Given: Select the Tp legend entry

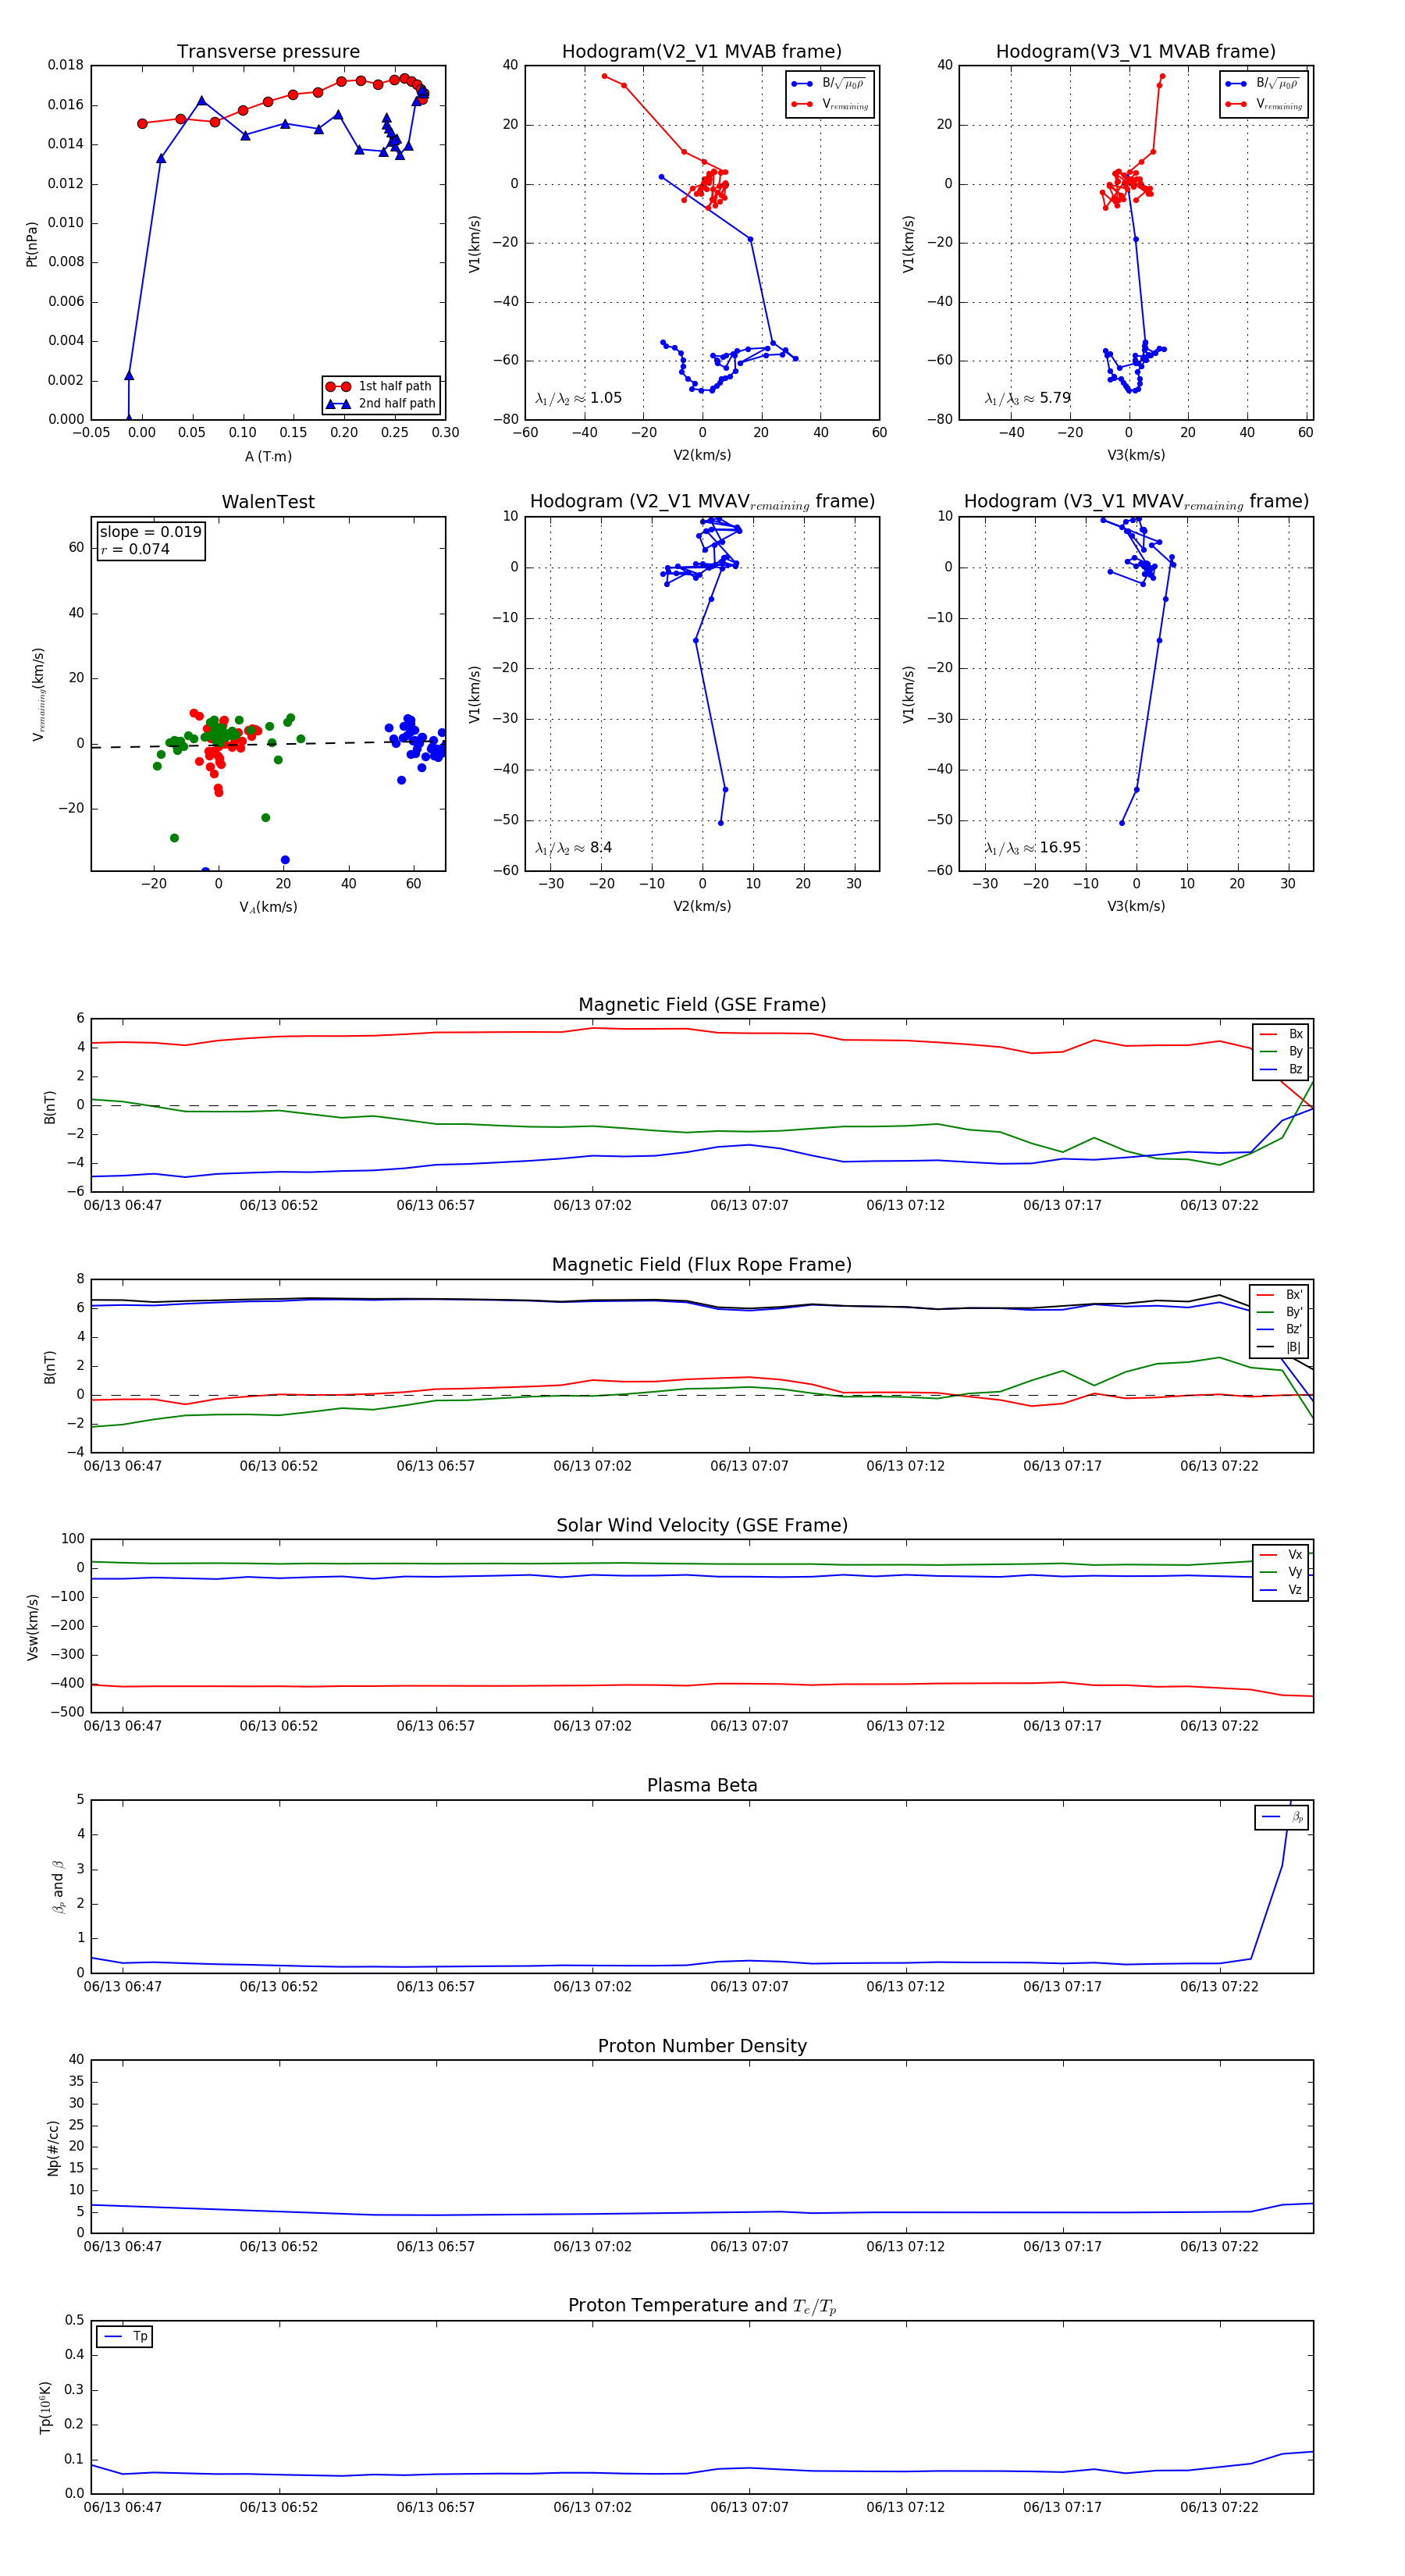Looking at the screenshot, I should point(125,2337).
